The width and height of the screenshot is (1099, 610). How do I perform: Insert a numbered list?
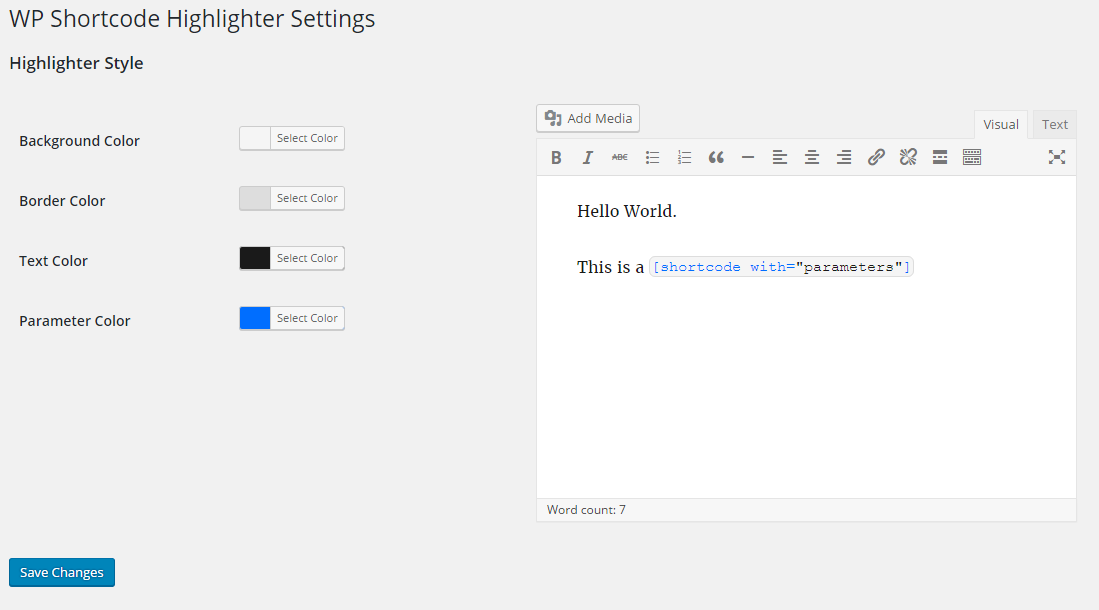click(684, 158)
